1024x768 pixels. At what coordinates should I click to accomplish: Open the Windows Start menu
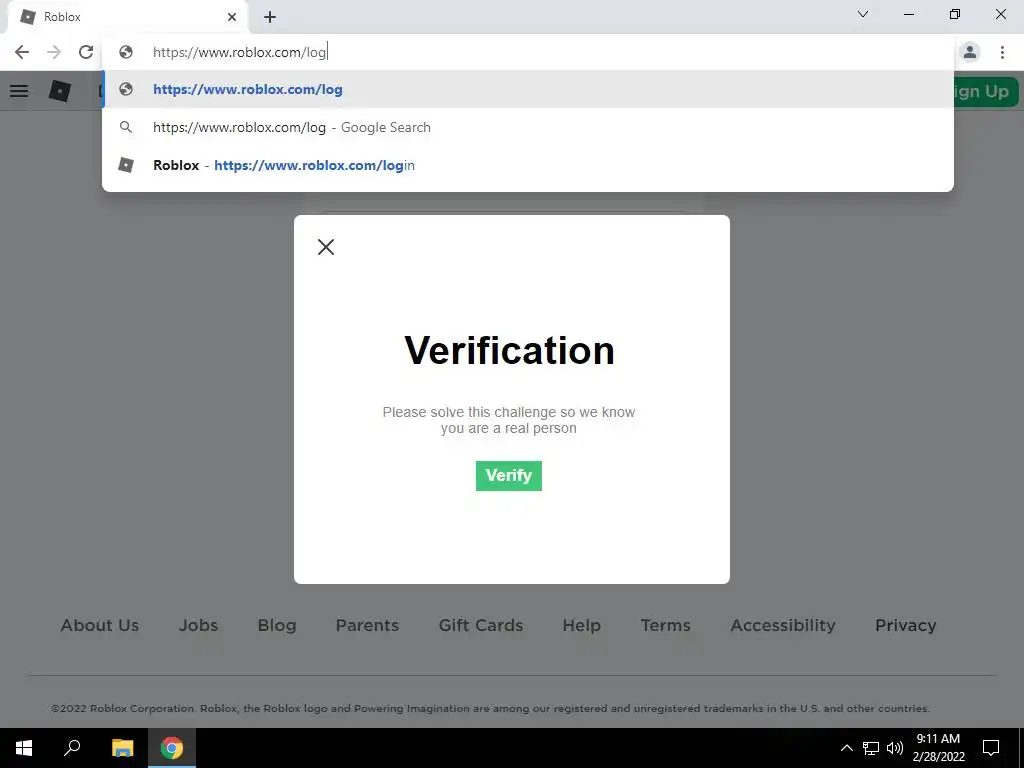click(24, 748)
